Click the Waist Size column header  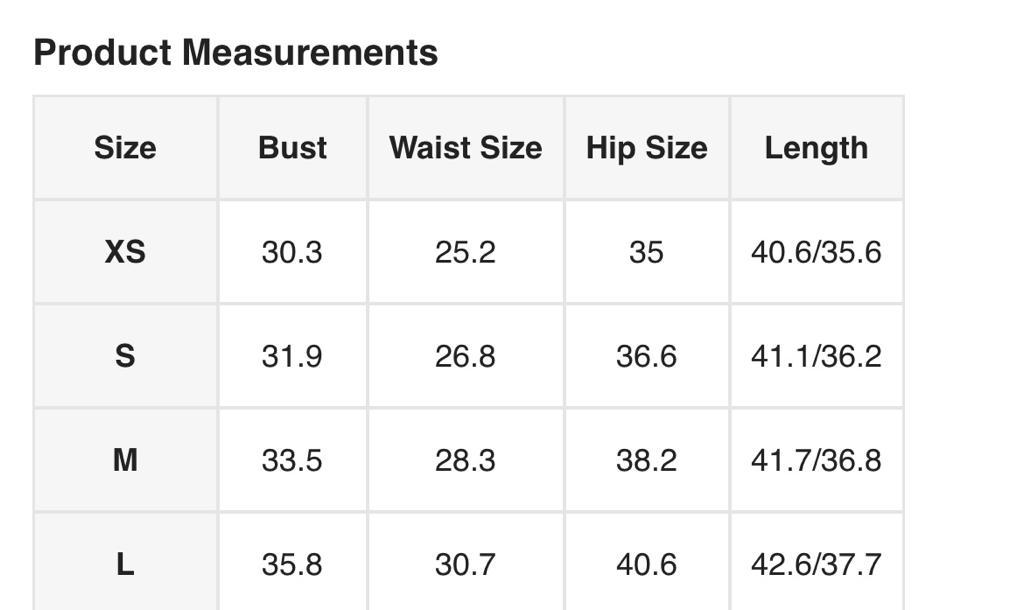(x=465, y=148)
